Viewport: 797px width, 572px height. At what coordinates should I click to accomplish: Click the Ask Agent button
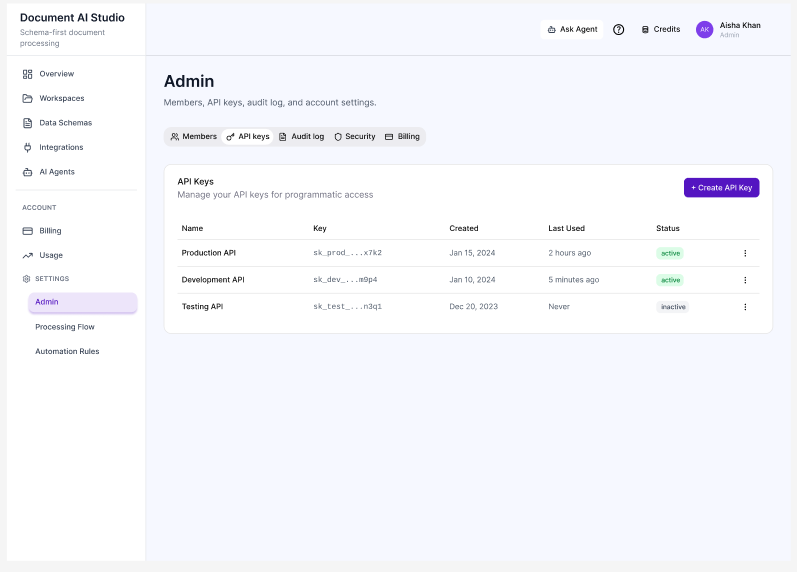572,29
